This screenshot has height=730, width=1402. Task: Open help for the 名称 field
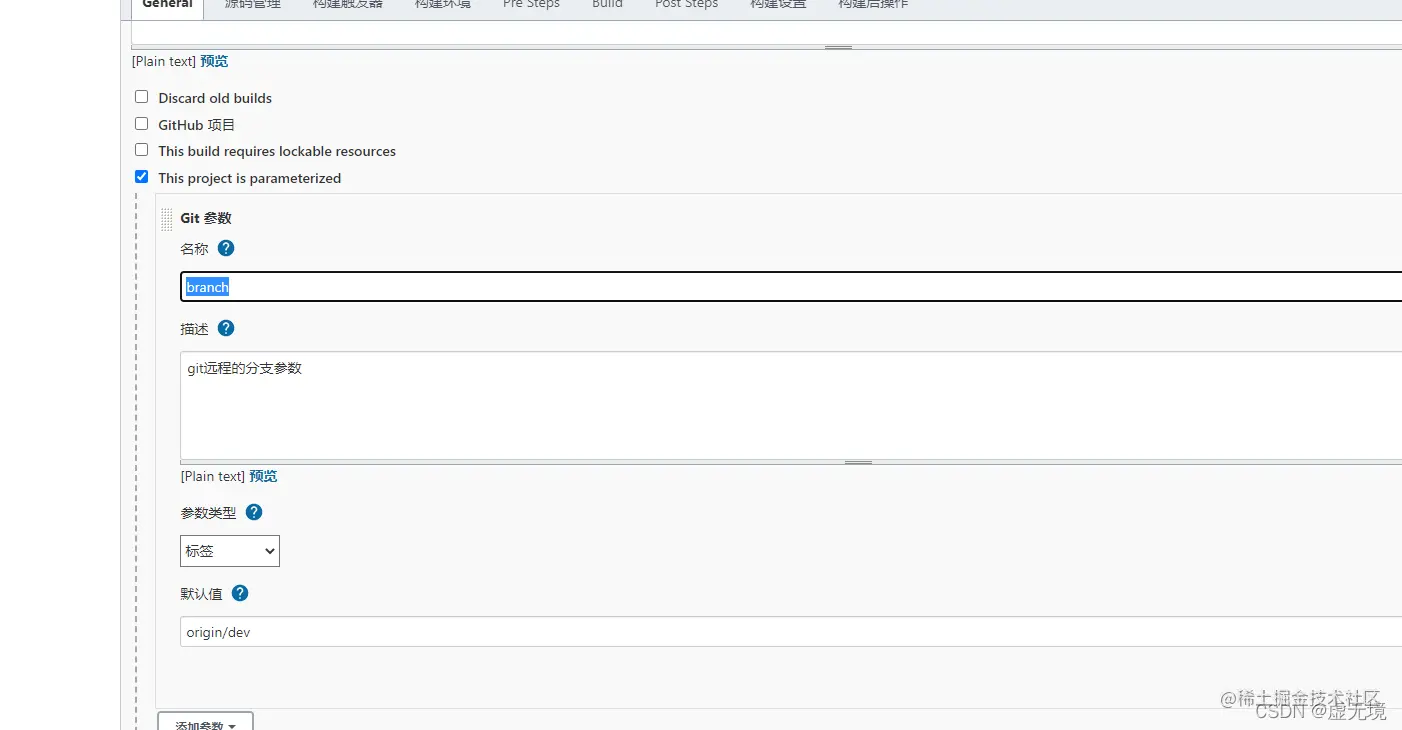click(x=226, y=248)
